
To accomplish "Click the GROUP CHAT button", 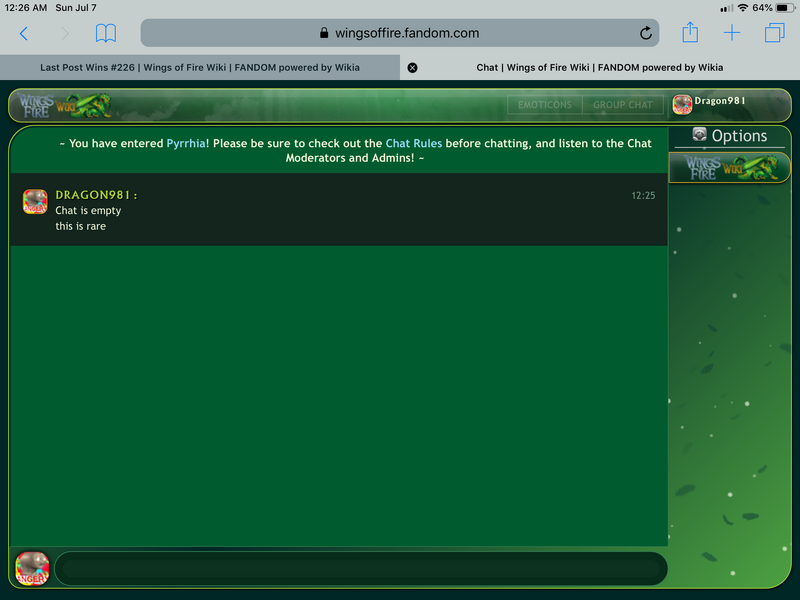I will coord(622,105).
